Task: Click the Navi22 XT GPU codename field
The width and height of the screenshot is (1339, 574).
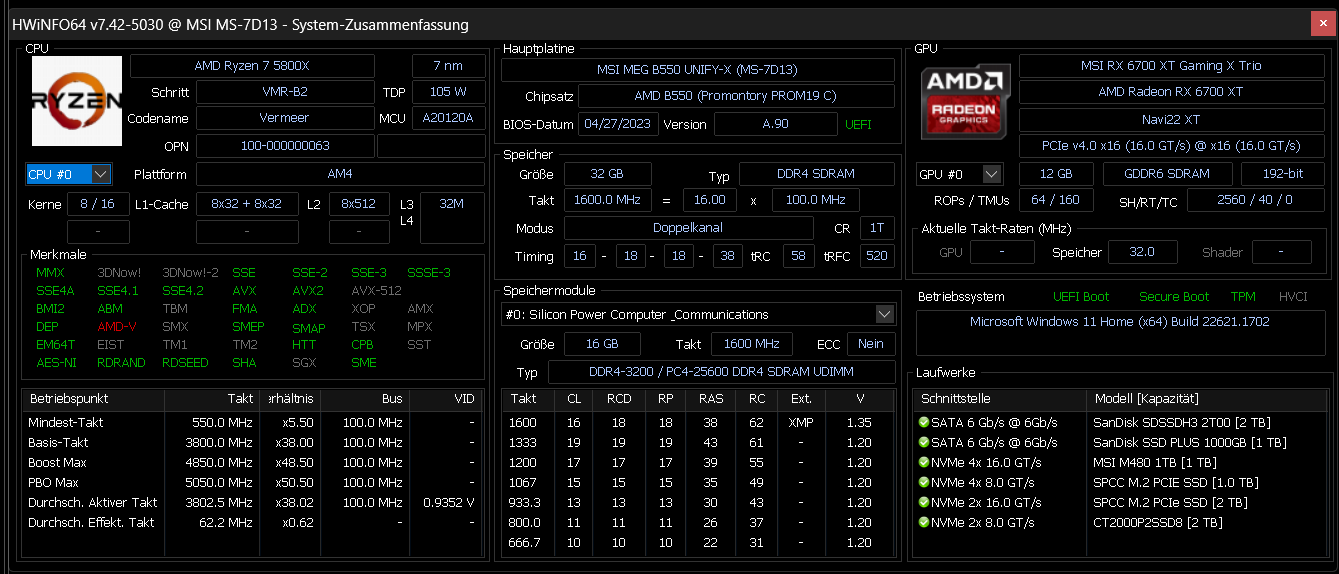Action: [1171, 120]
